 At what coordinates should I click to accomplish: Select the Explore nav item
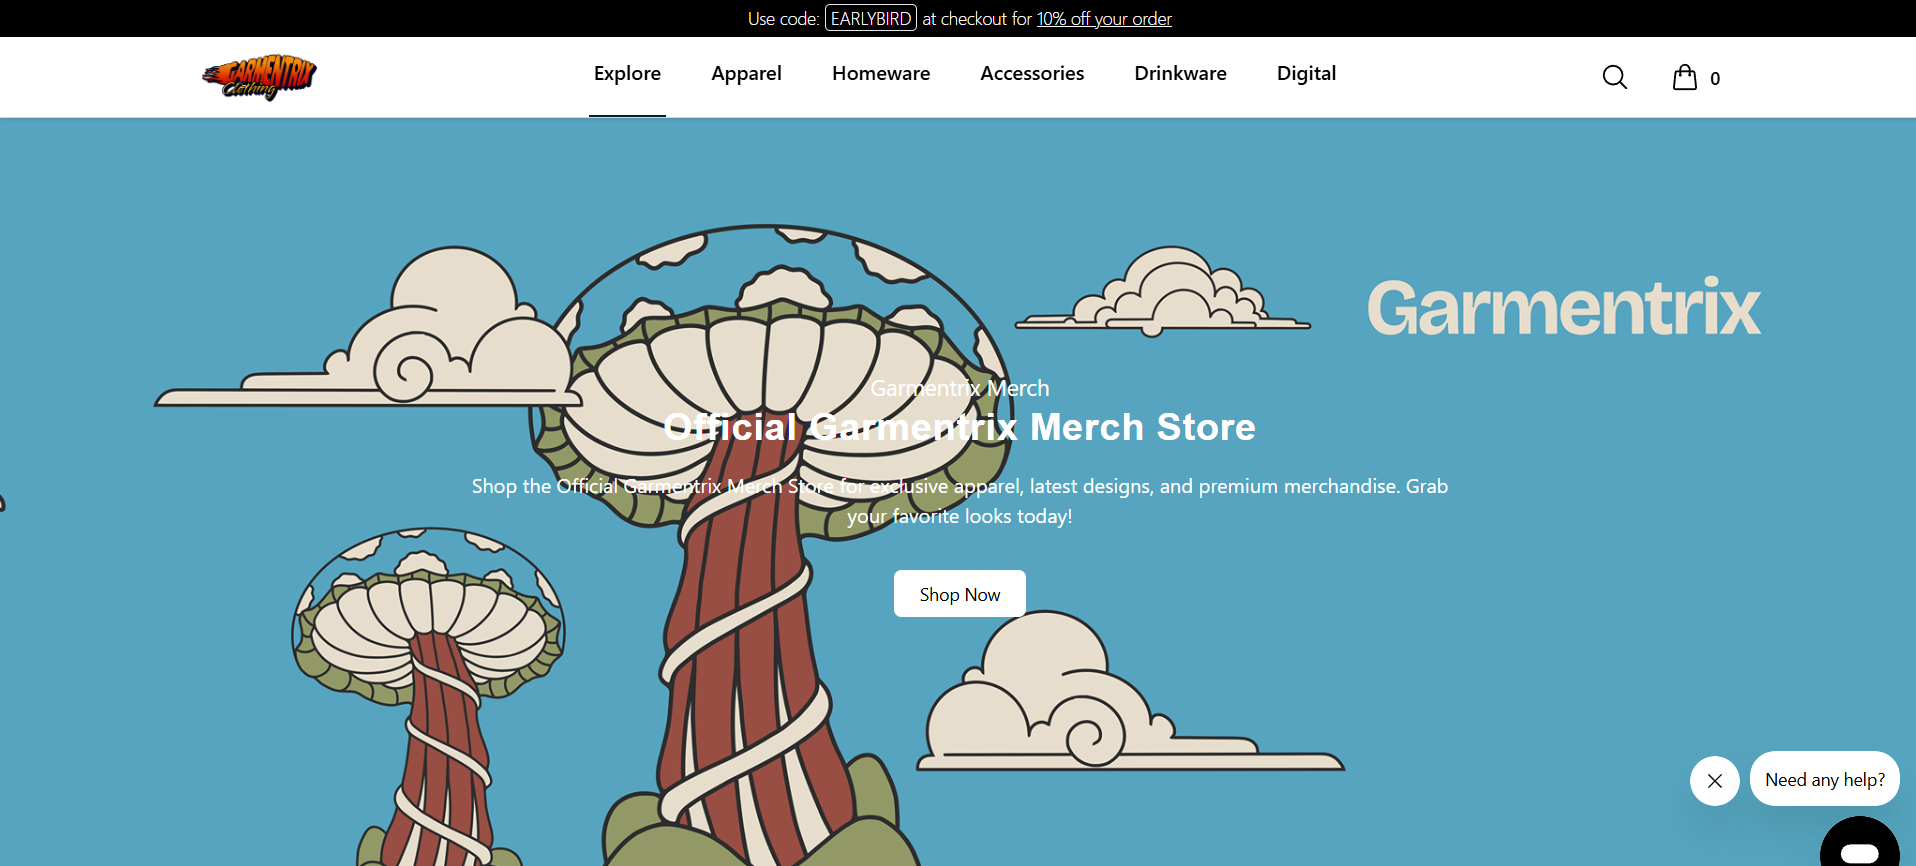point(627,74)
